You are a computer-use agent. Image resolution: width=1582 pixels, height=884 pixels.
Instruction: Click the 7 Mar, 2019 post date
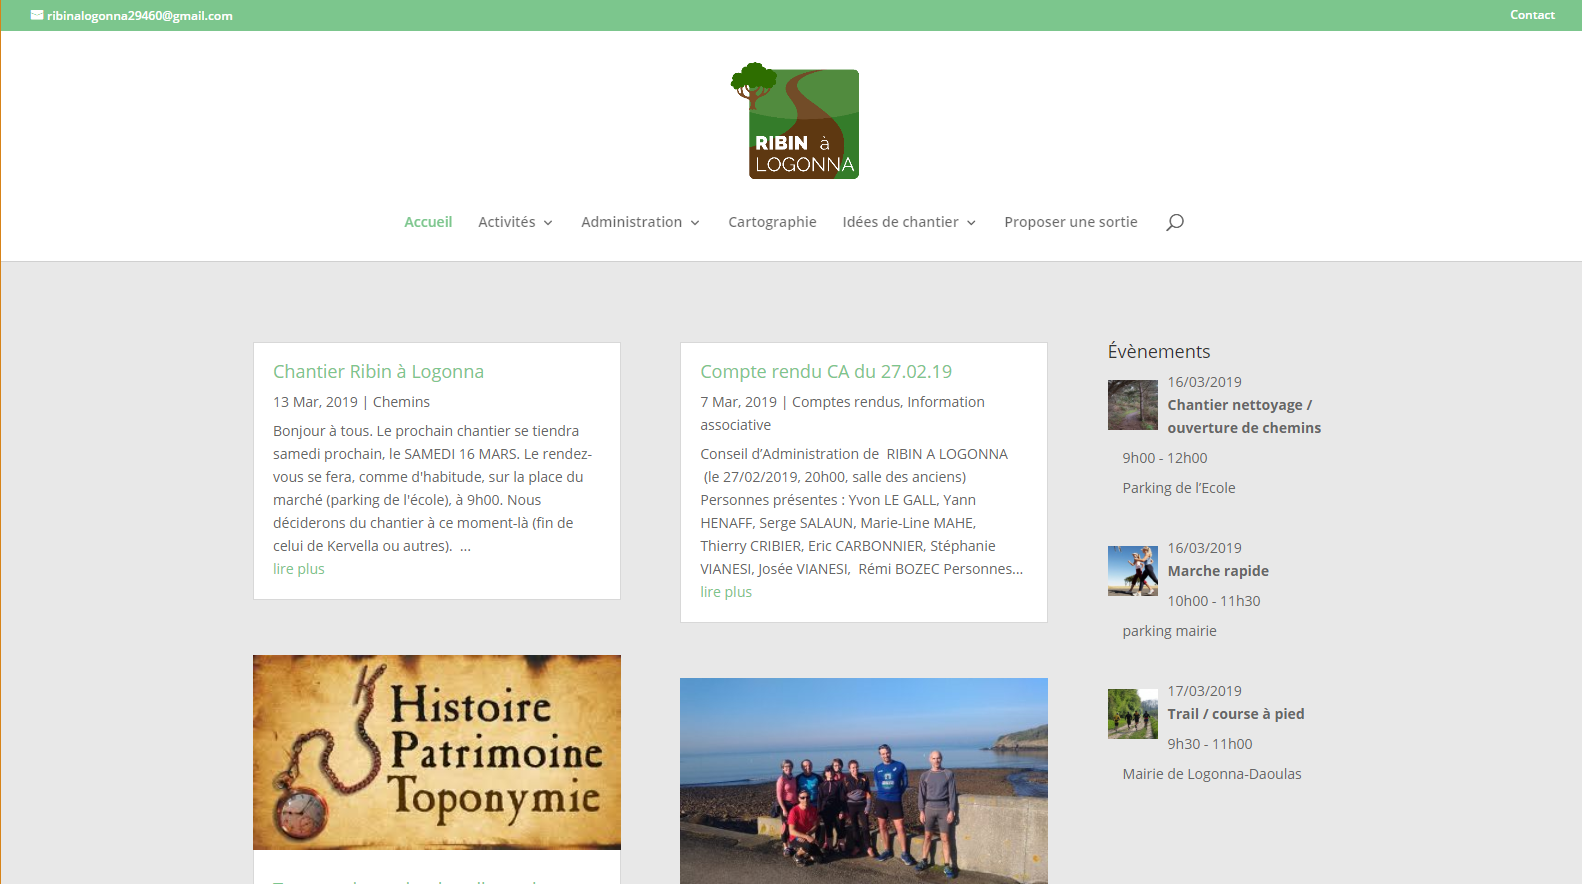(x=738, y=402)
